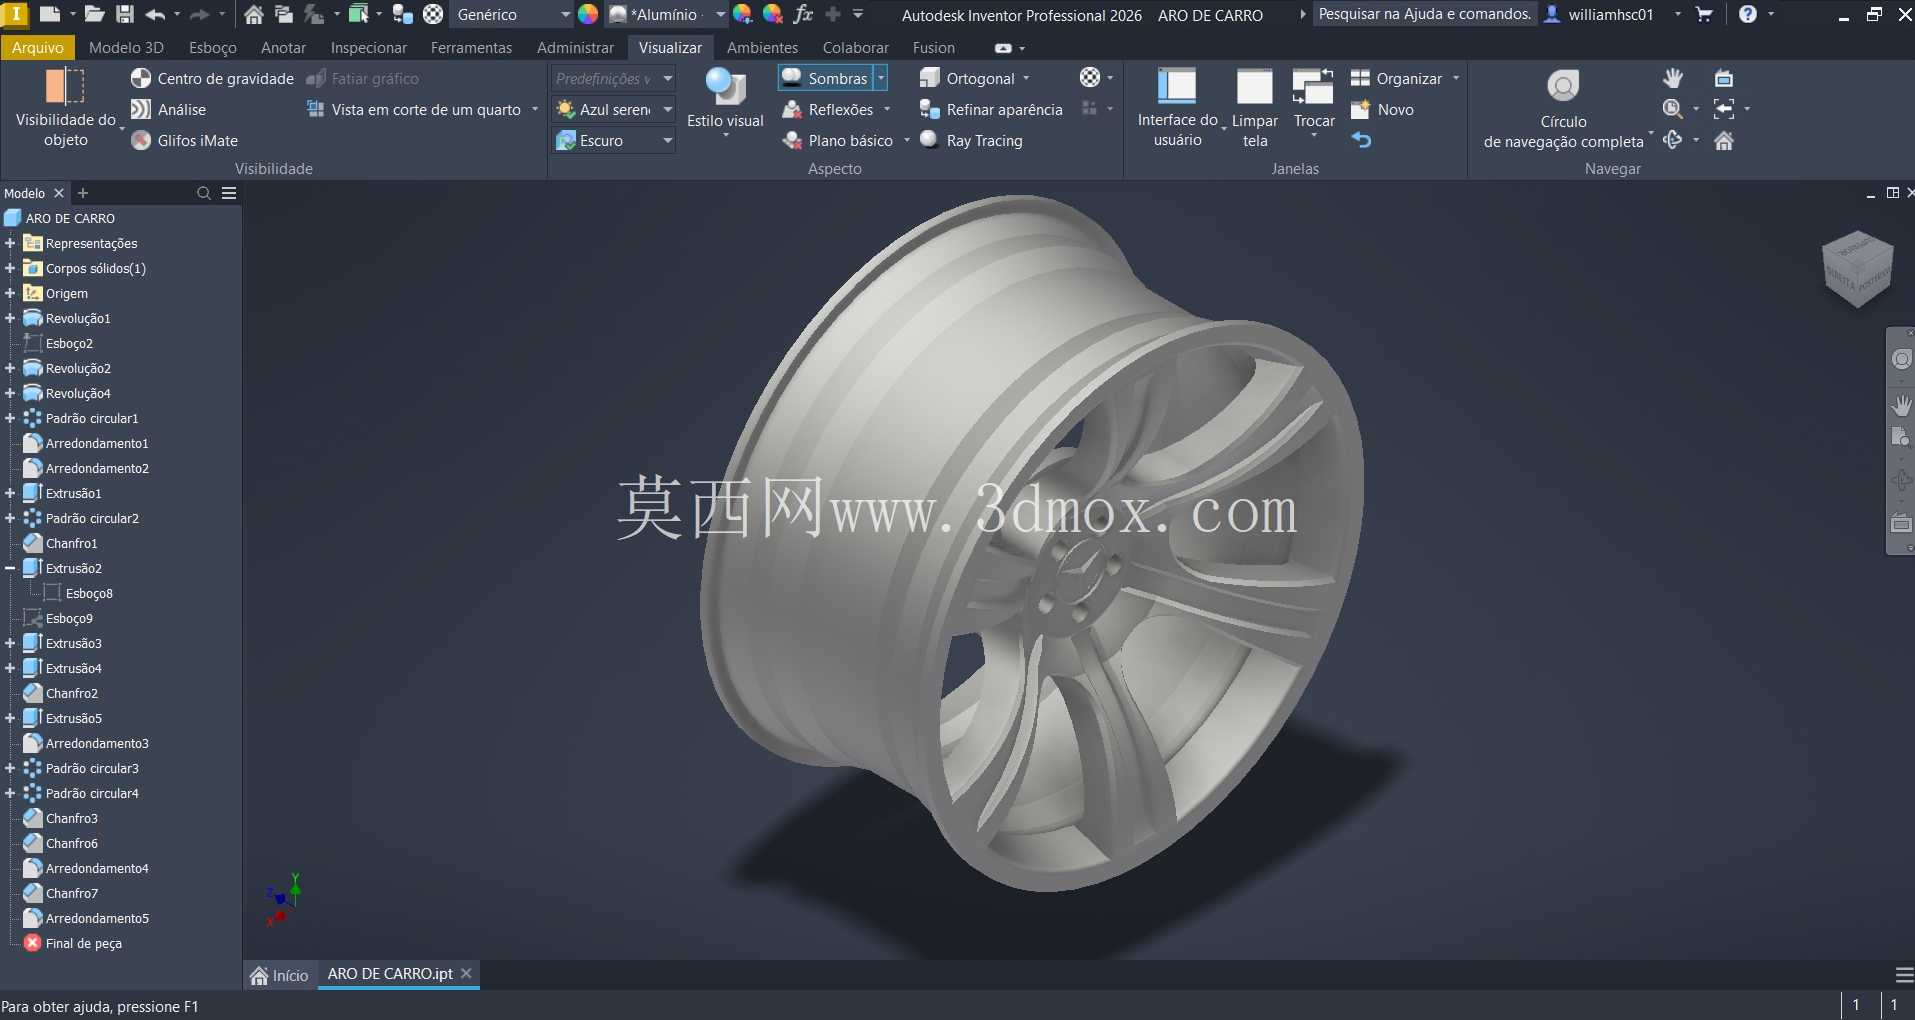Click Organizar windows
The height and width of the screenshot is (1020, 1915).
pos(1396,78)
